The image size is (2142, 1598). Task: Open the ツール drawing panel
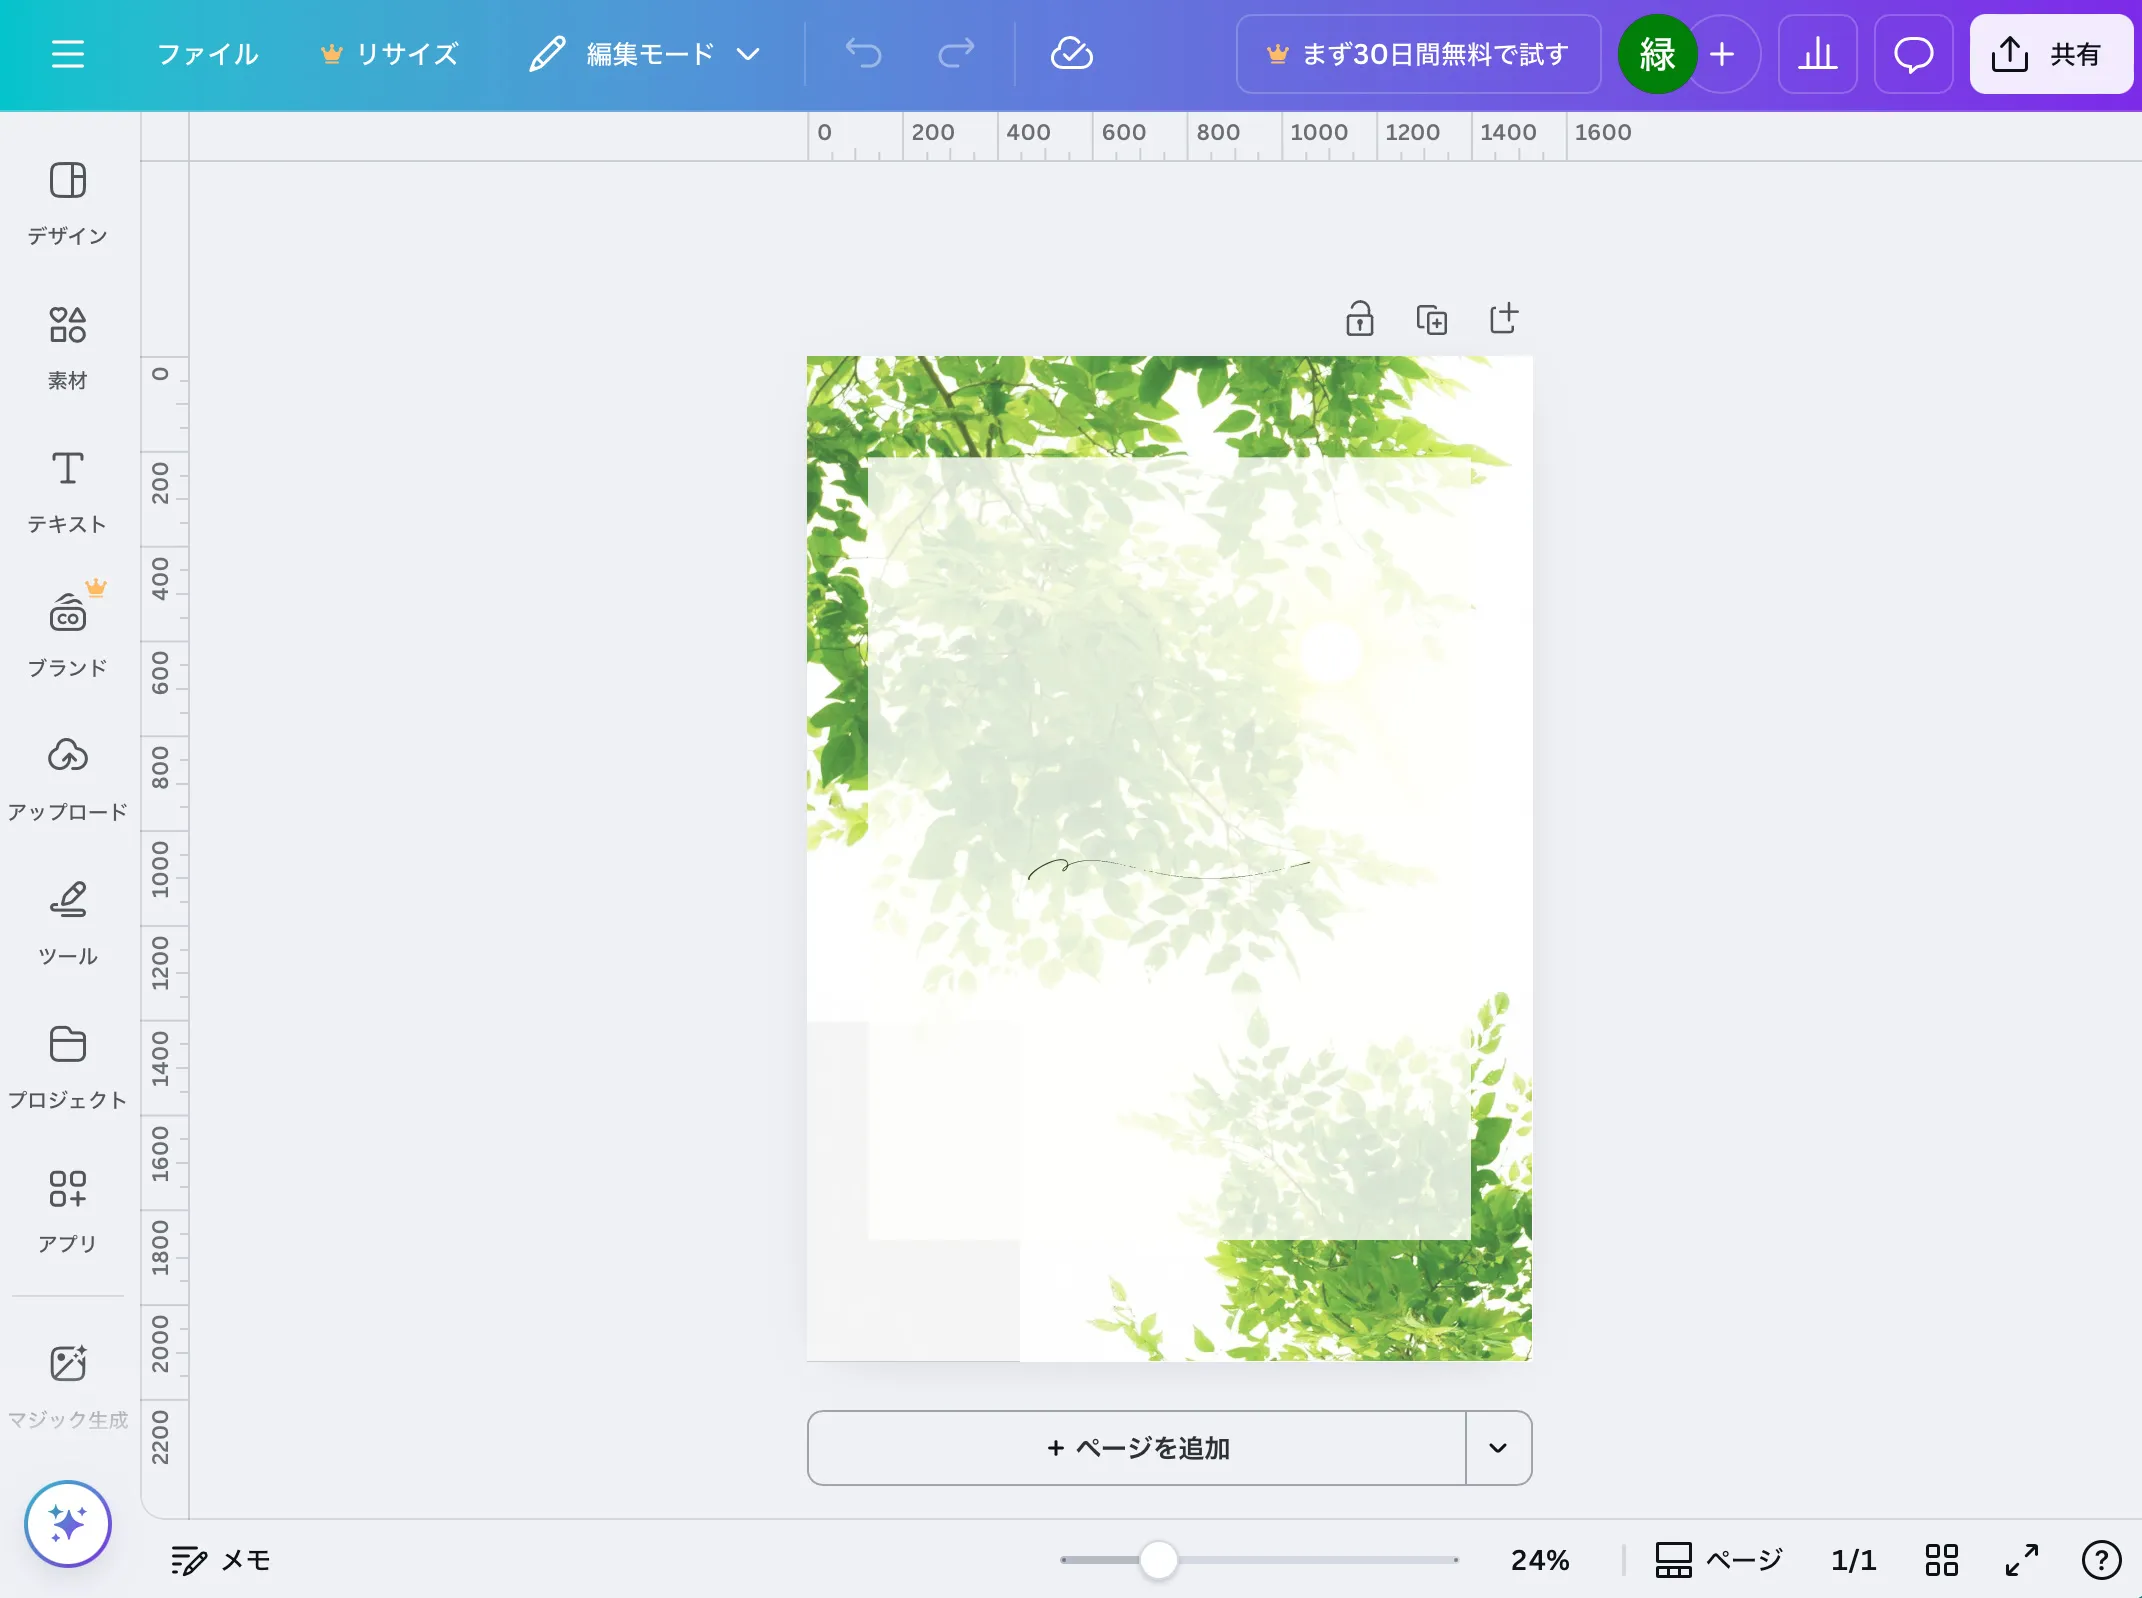[x=67, y=924]
